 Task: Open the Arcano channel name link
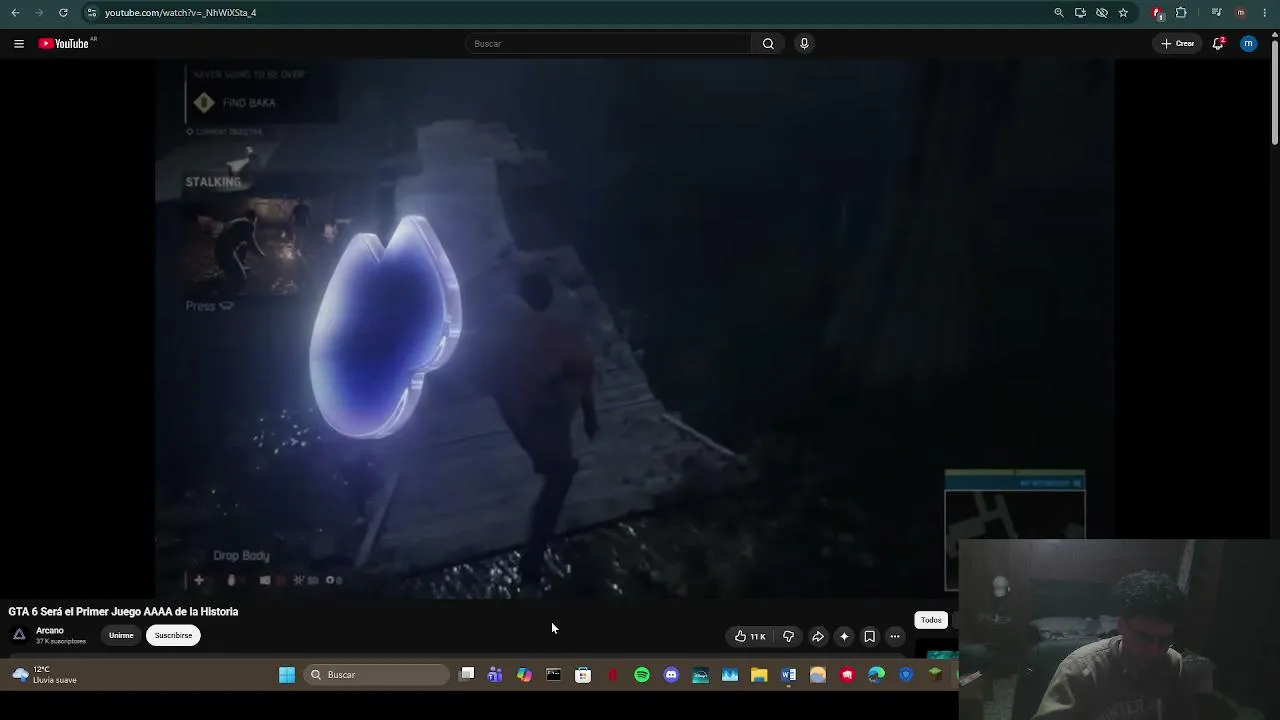[50, 631]
